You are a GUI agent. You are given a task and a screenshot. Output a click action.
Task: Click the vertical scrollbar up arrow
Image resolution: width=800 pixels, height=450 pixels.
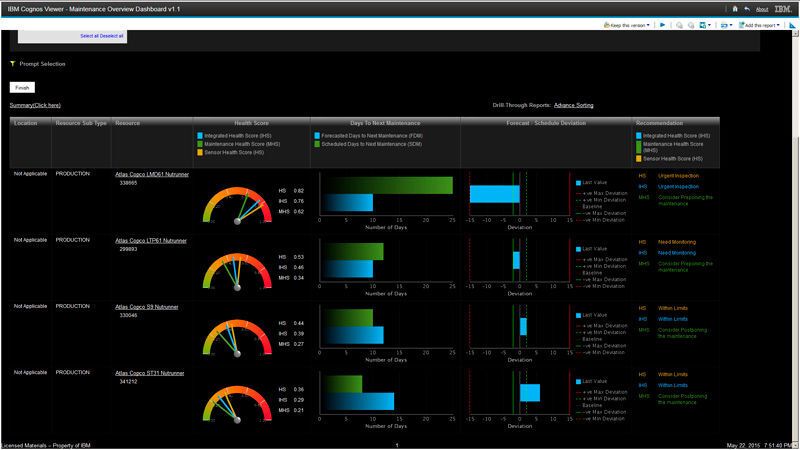tap(795, 33)
